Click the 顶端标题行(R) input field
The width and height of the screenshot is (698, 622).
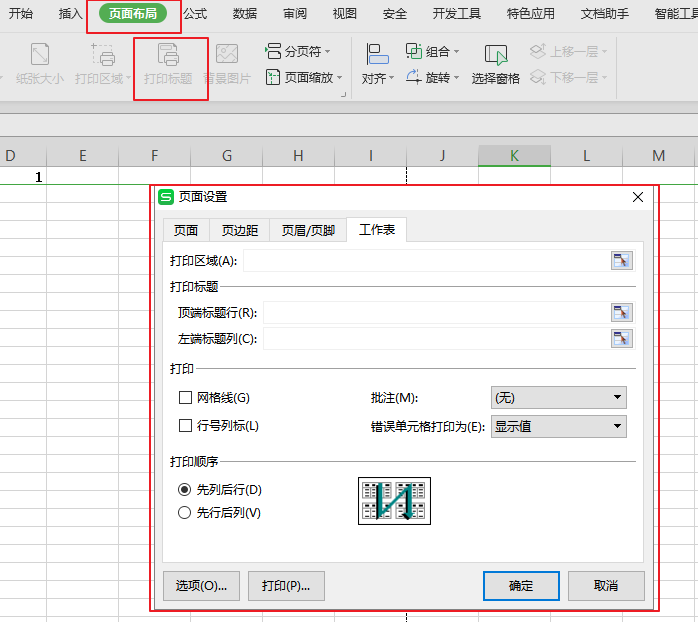(437, 313)
